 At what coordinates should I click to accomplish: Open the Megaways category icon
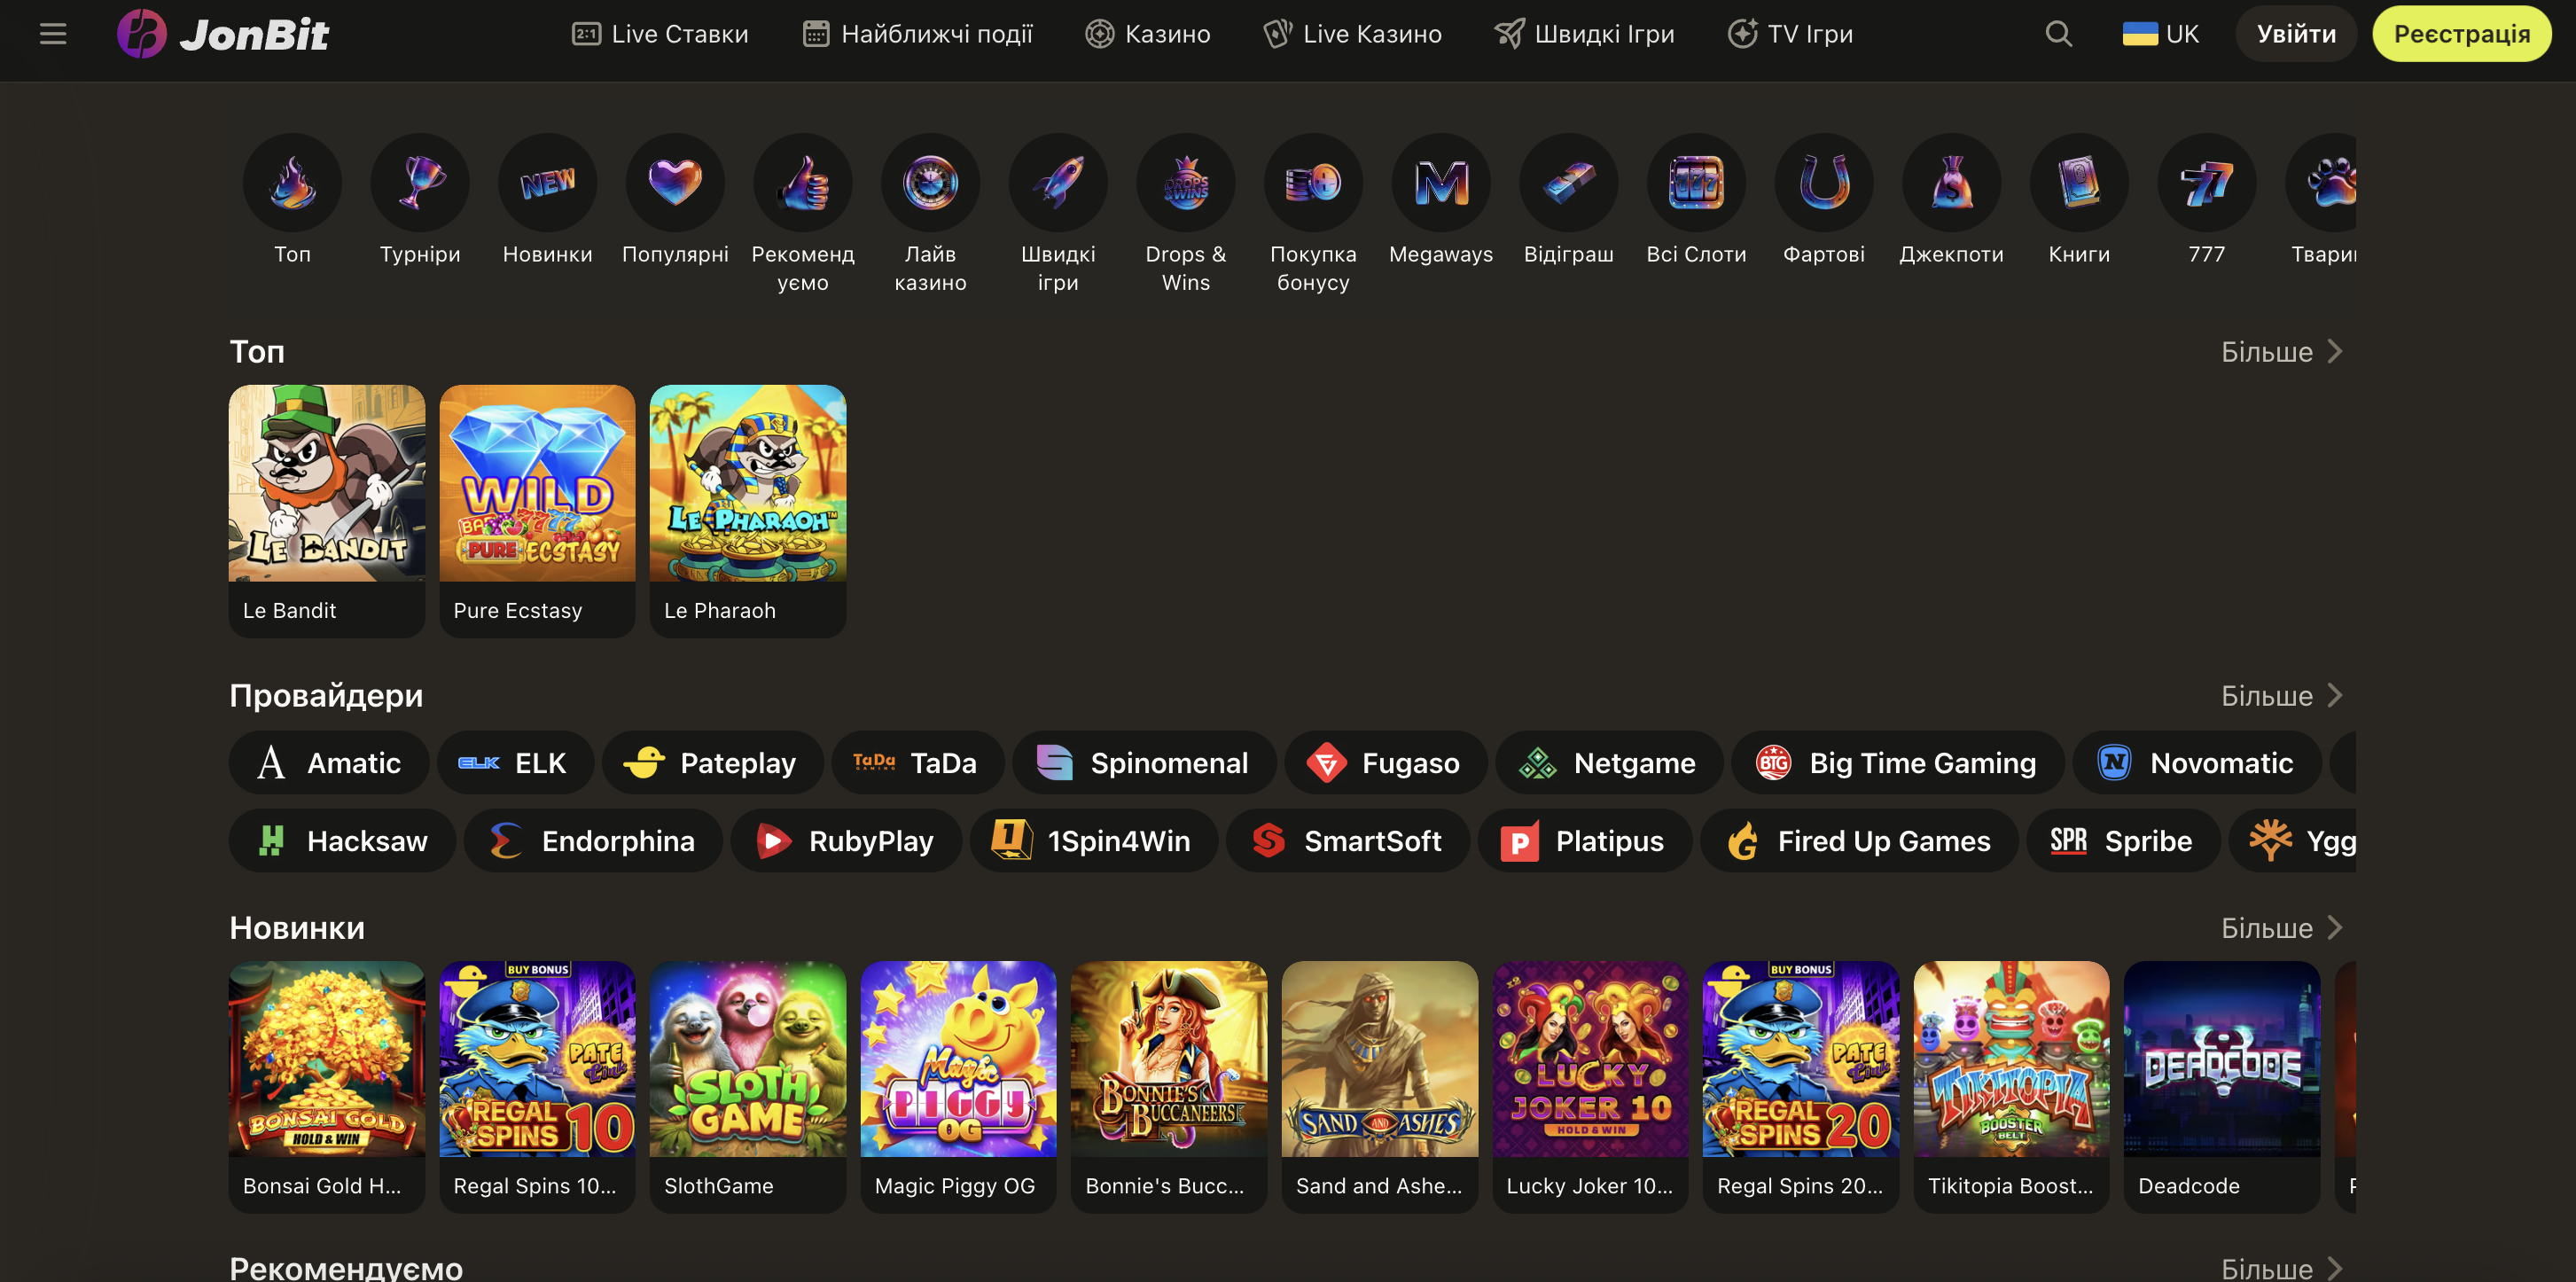tap(1441, 183)
